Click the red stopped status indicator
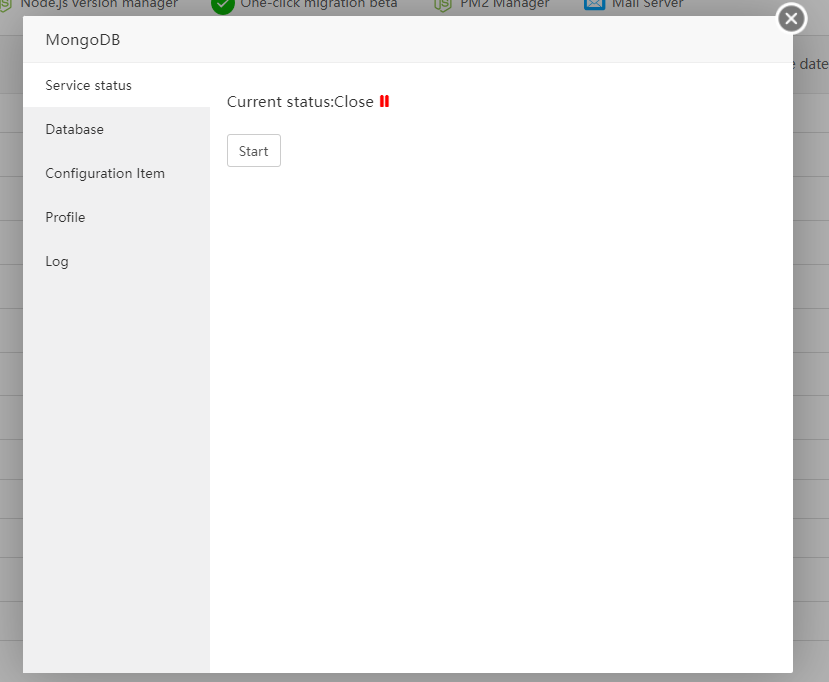This screenshot has height=682, width=829. click(384, 102)
